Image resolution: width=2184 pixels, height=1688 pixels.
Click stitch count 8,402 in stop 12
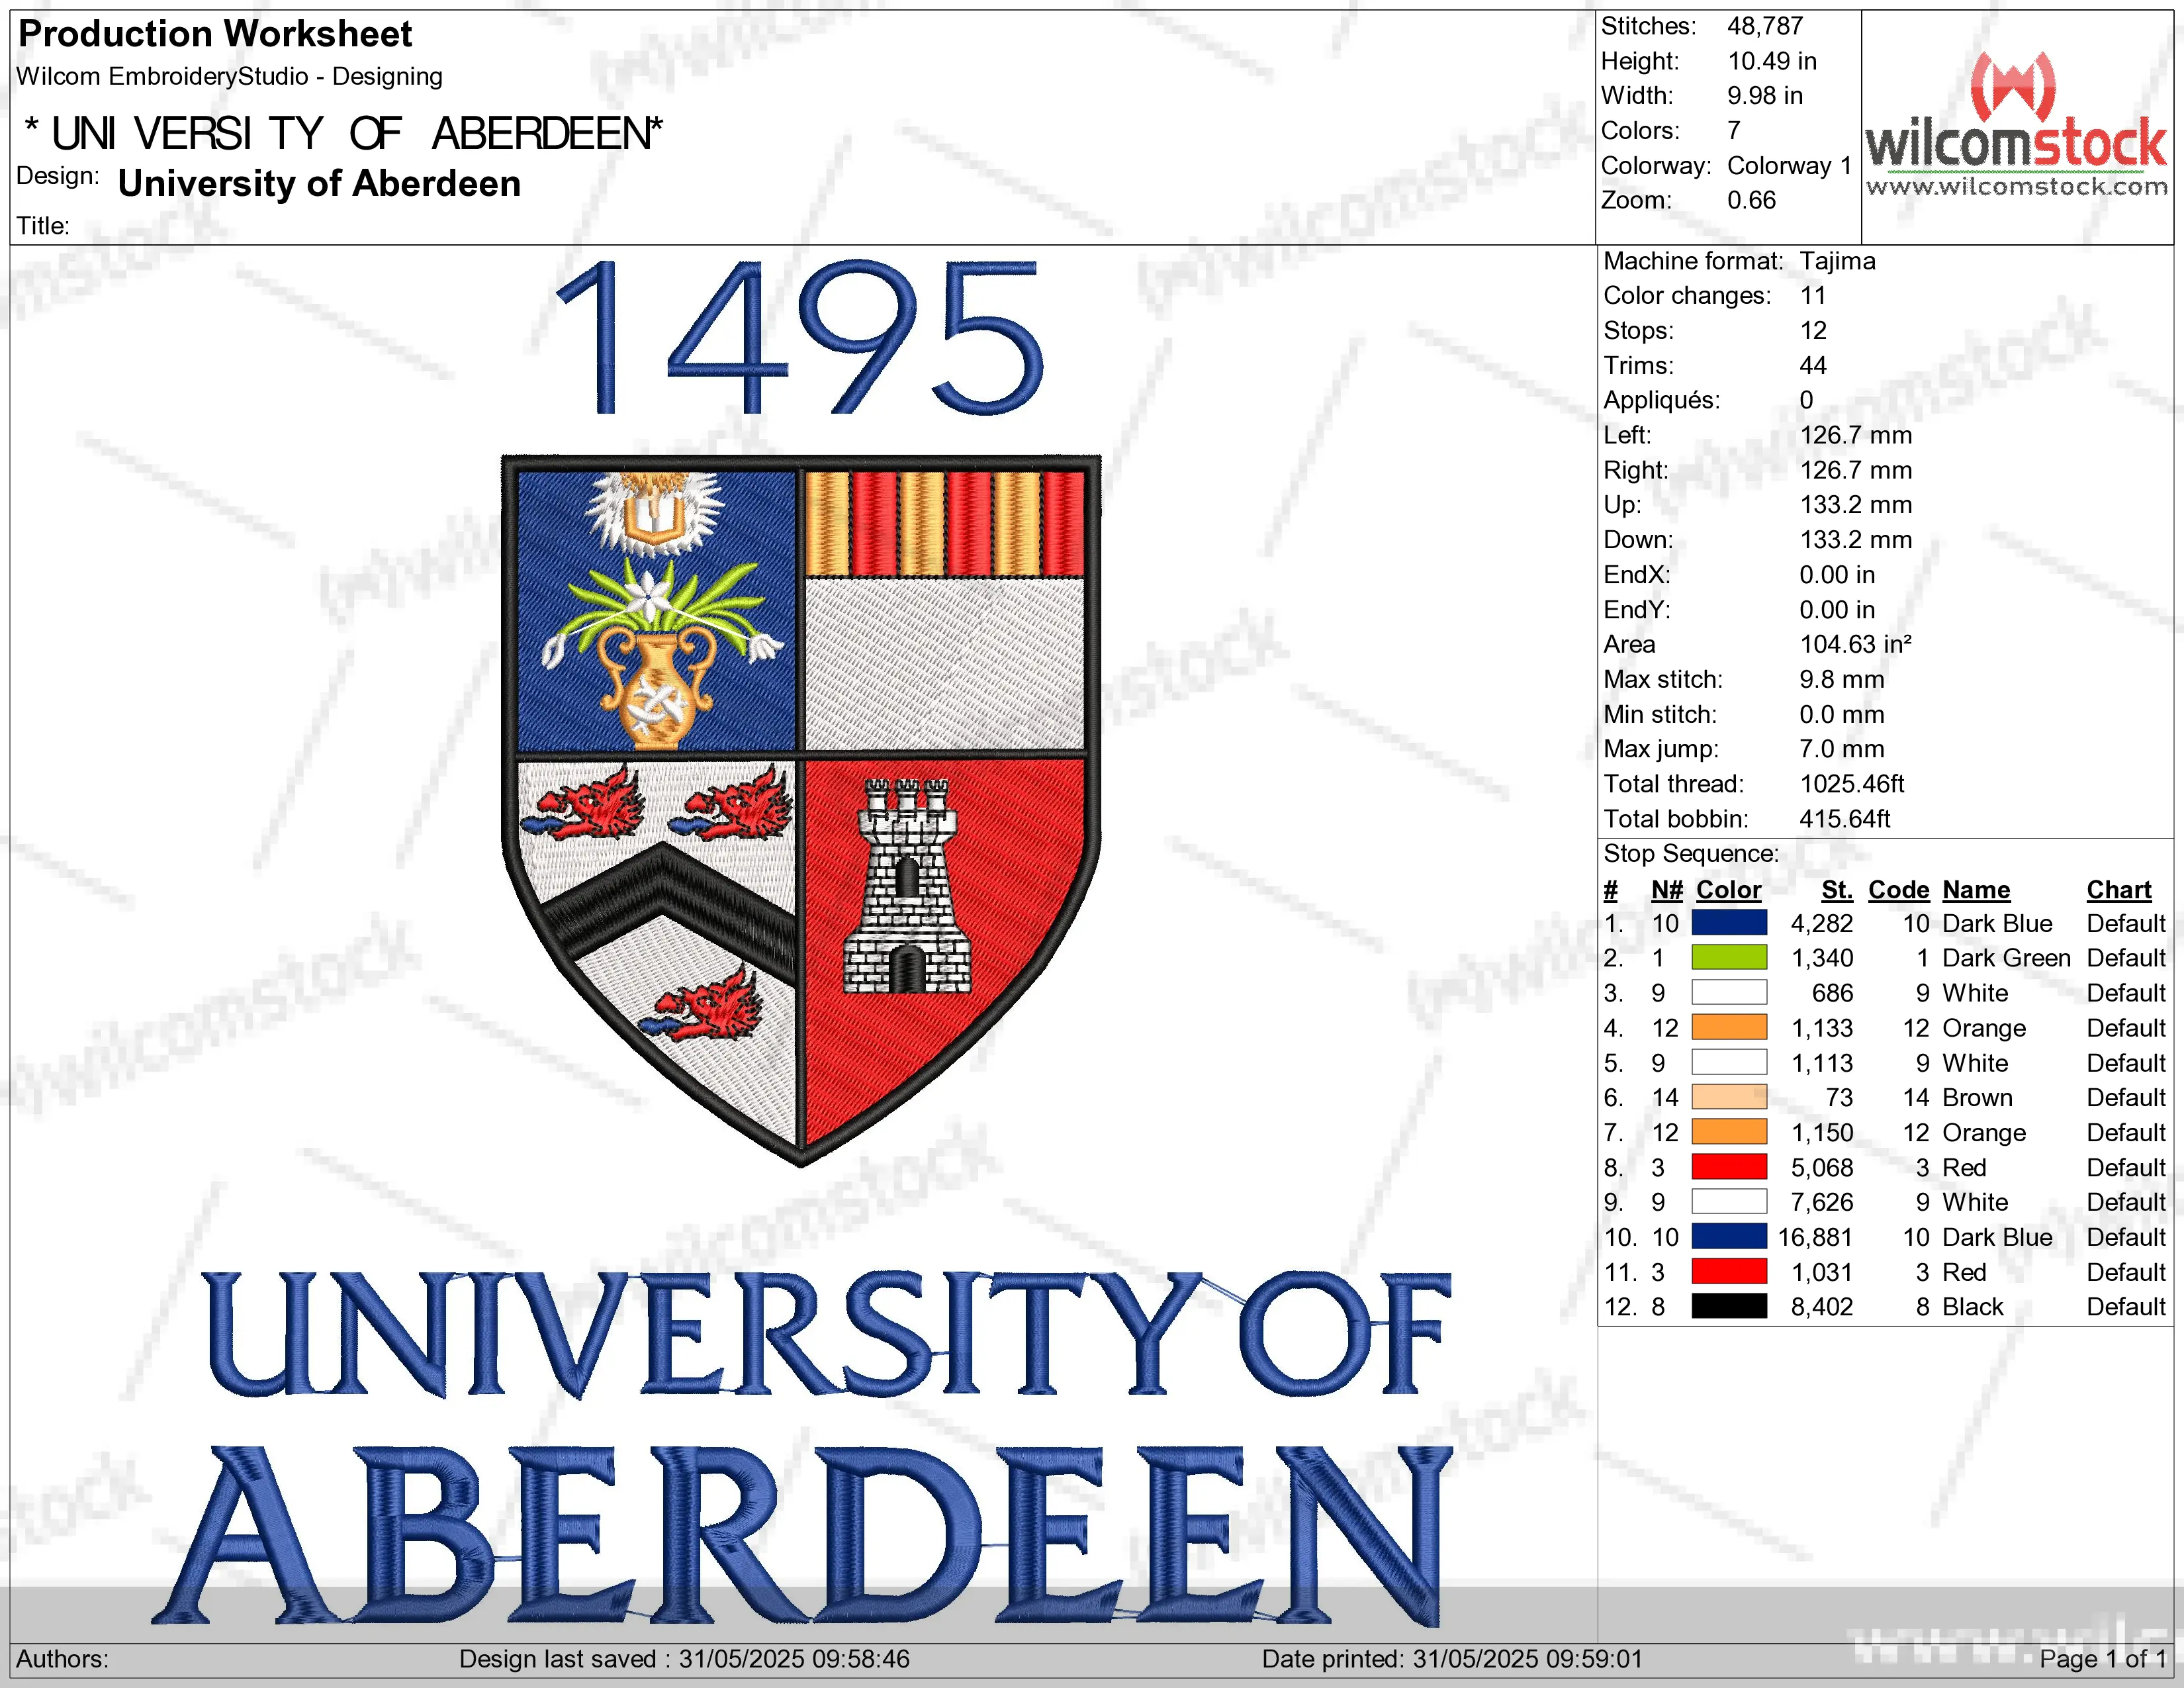tap(1821, 1306)
